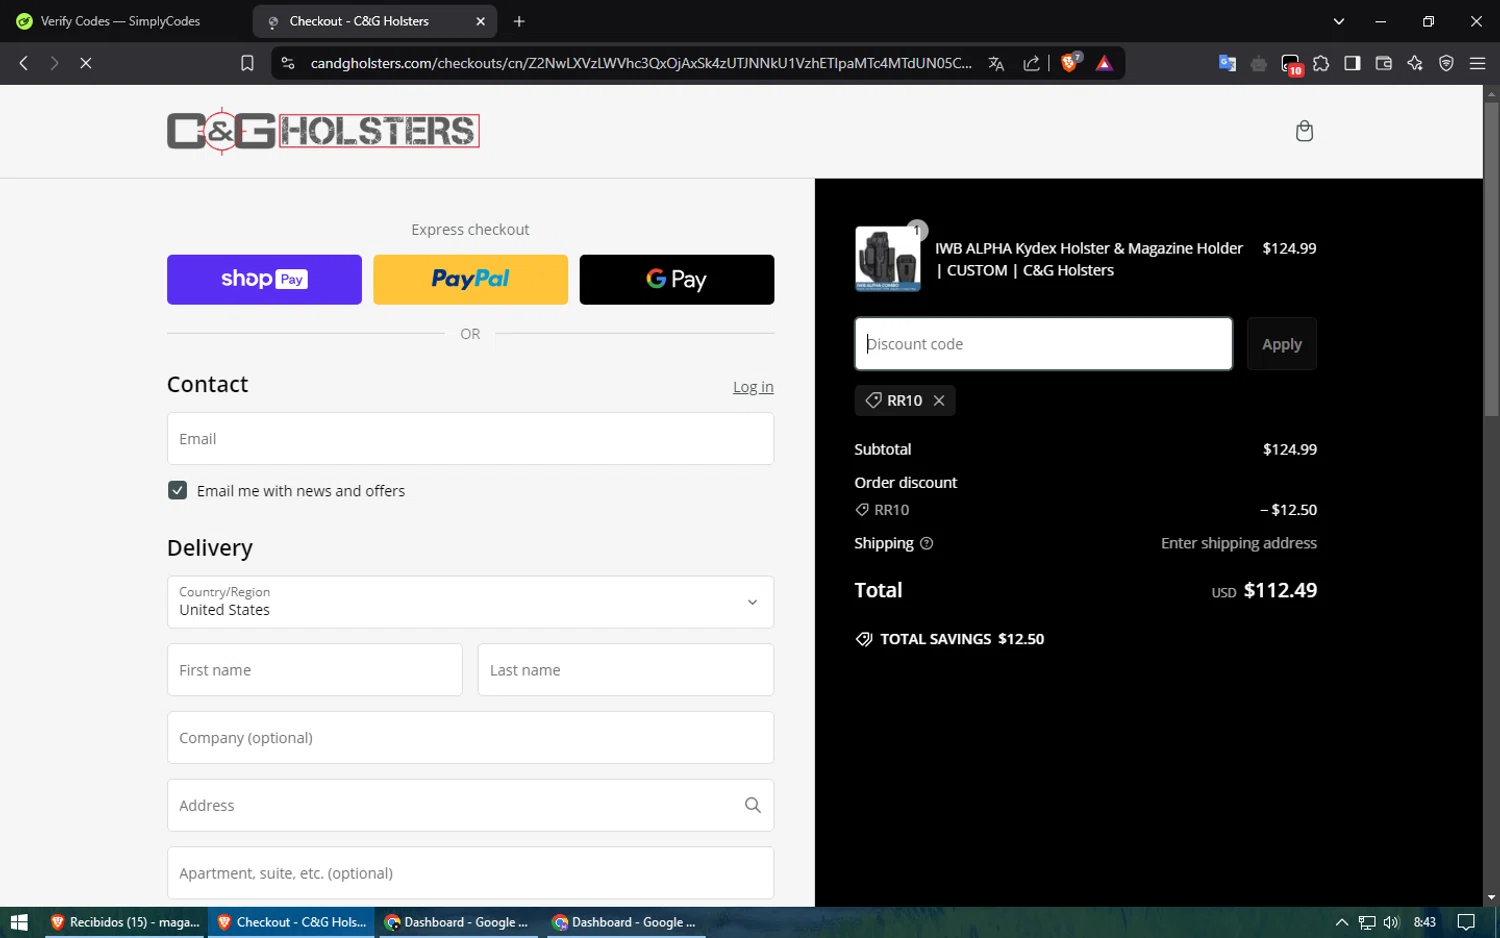The height and width of the screenshot is (938, 1500).
Task: Pay with Shop Pay
Action: (x=264, y=279)
